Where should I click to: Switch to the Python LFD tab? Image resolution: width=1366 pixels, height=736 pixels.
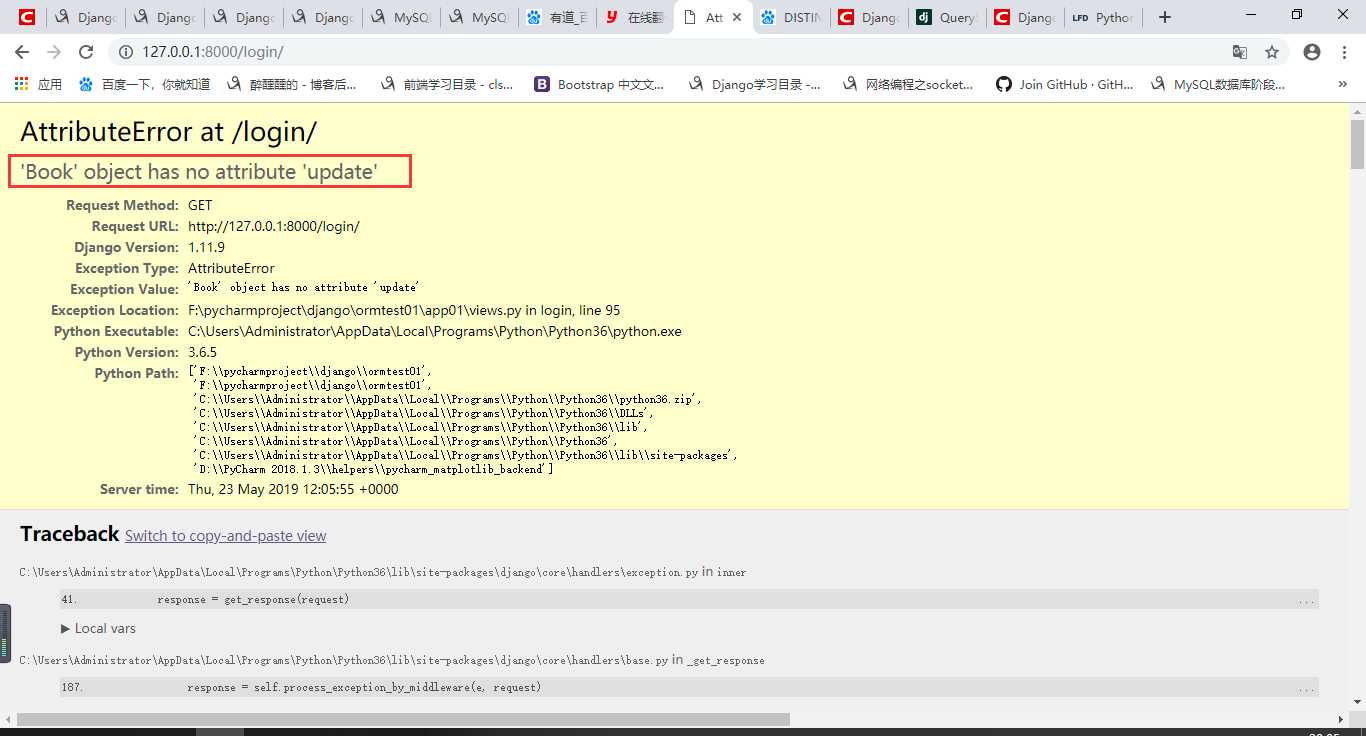pyautogui.click(x=1103, y=17)
